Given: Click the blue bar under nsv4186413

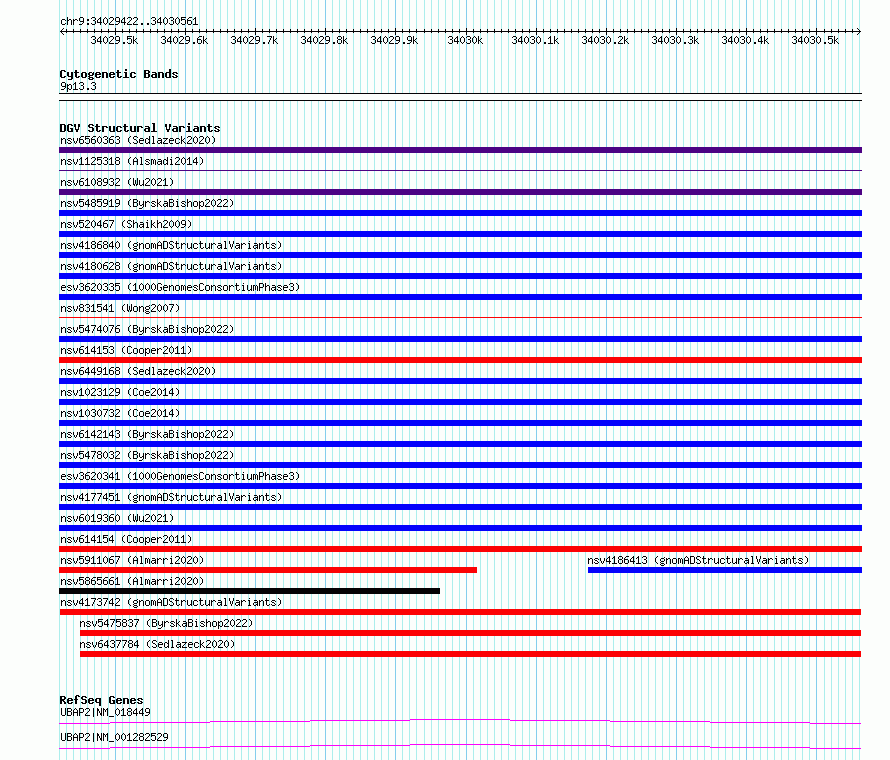Looking at the screenshot, I should tap(725, 570).
